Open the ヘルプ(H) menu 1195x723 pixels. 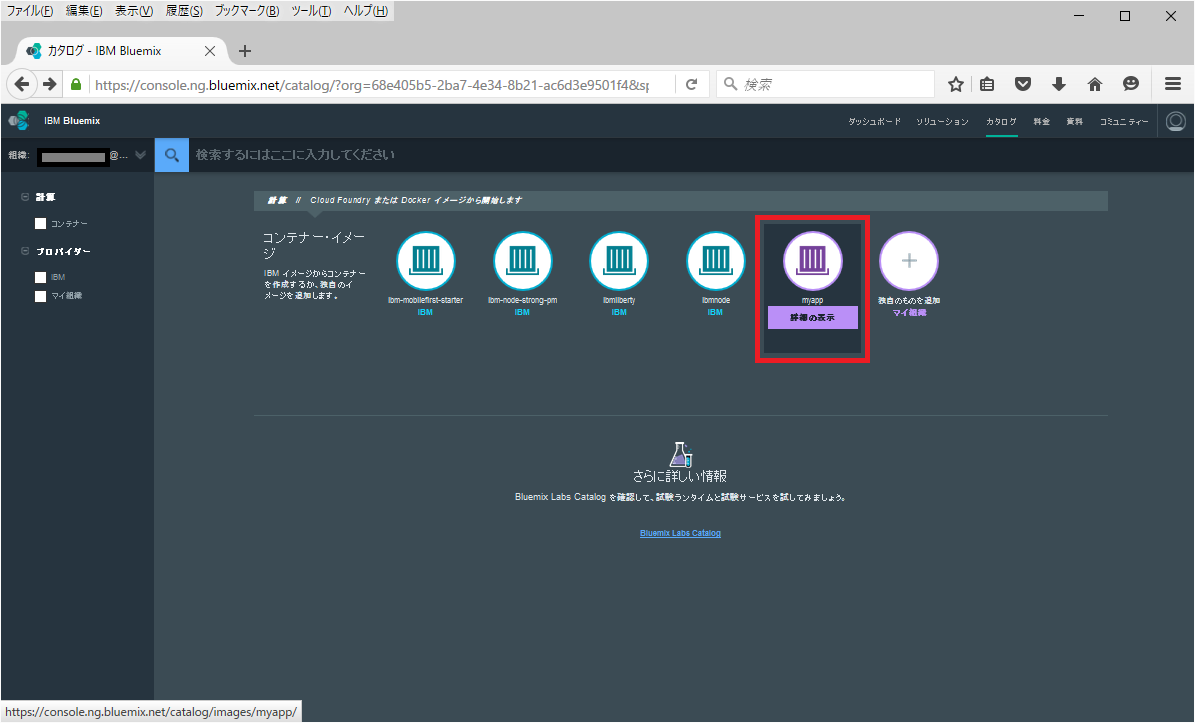click(366, 11)
